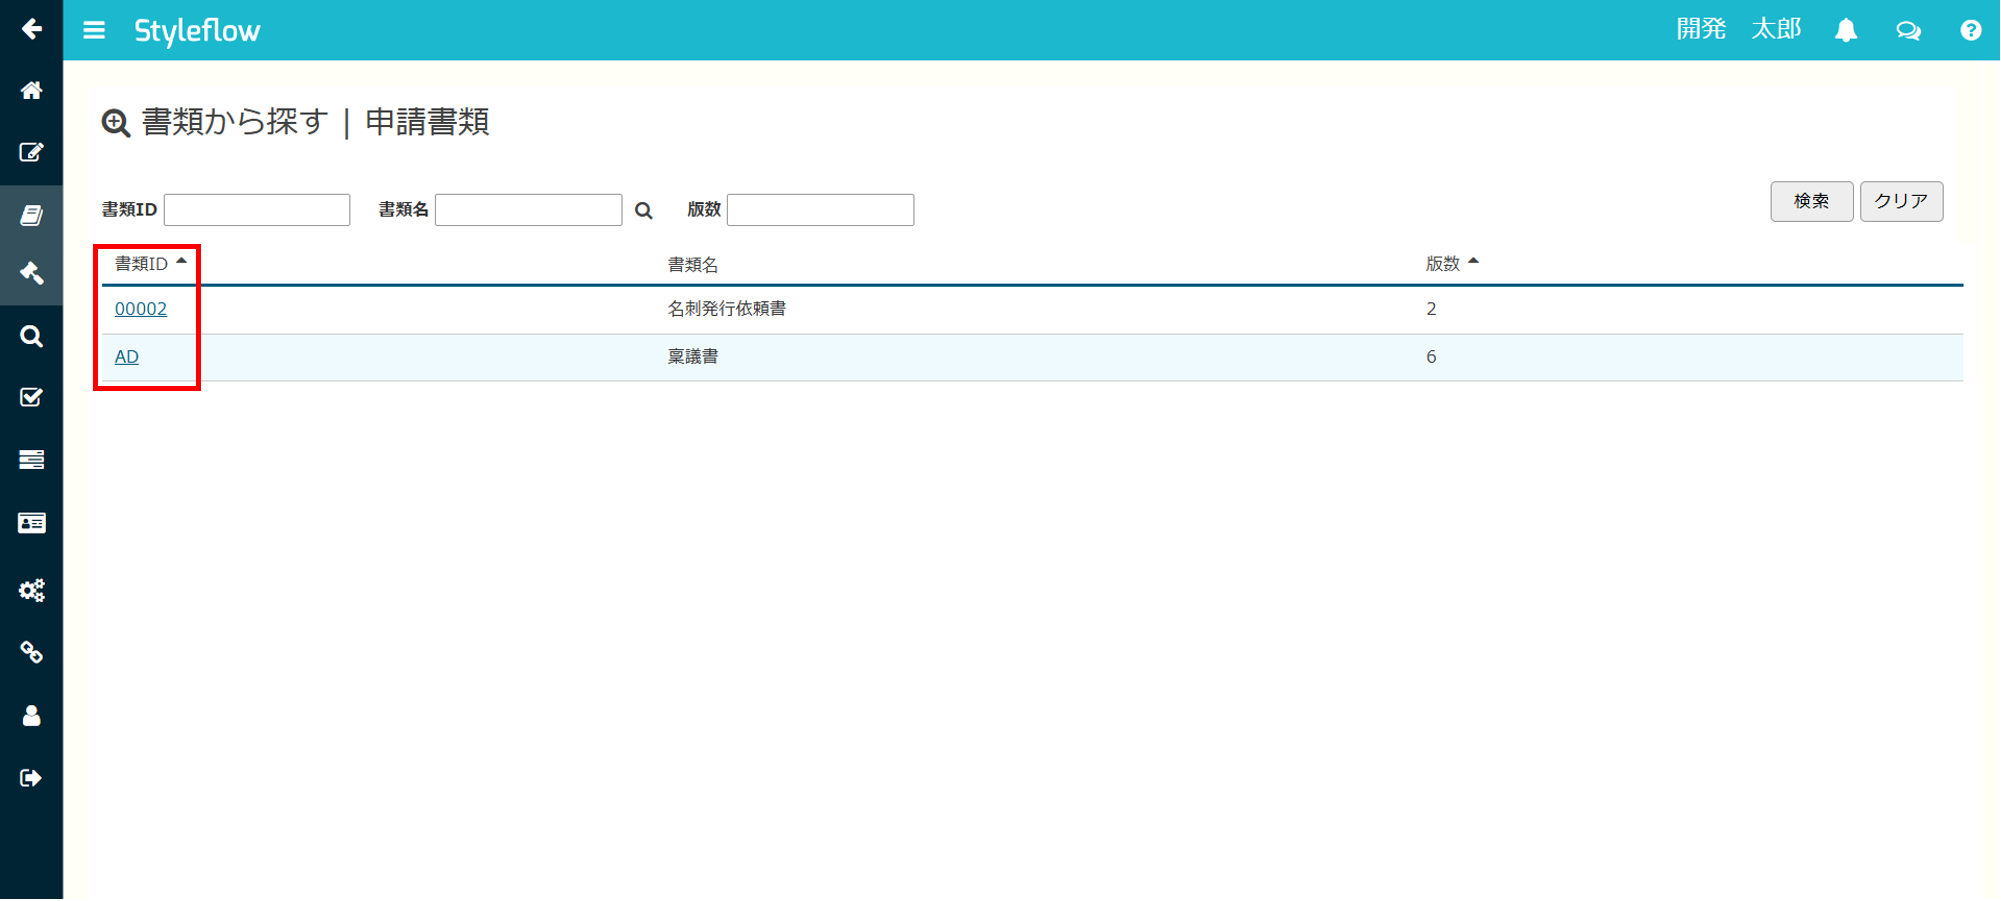Click the back arrow icon
This screenshot has width=2001, height=901.
[31, 29]
